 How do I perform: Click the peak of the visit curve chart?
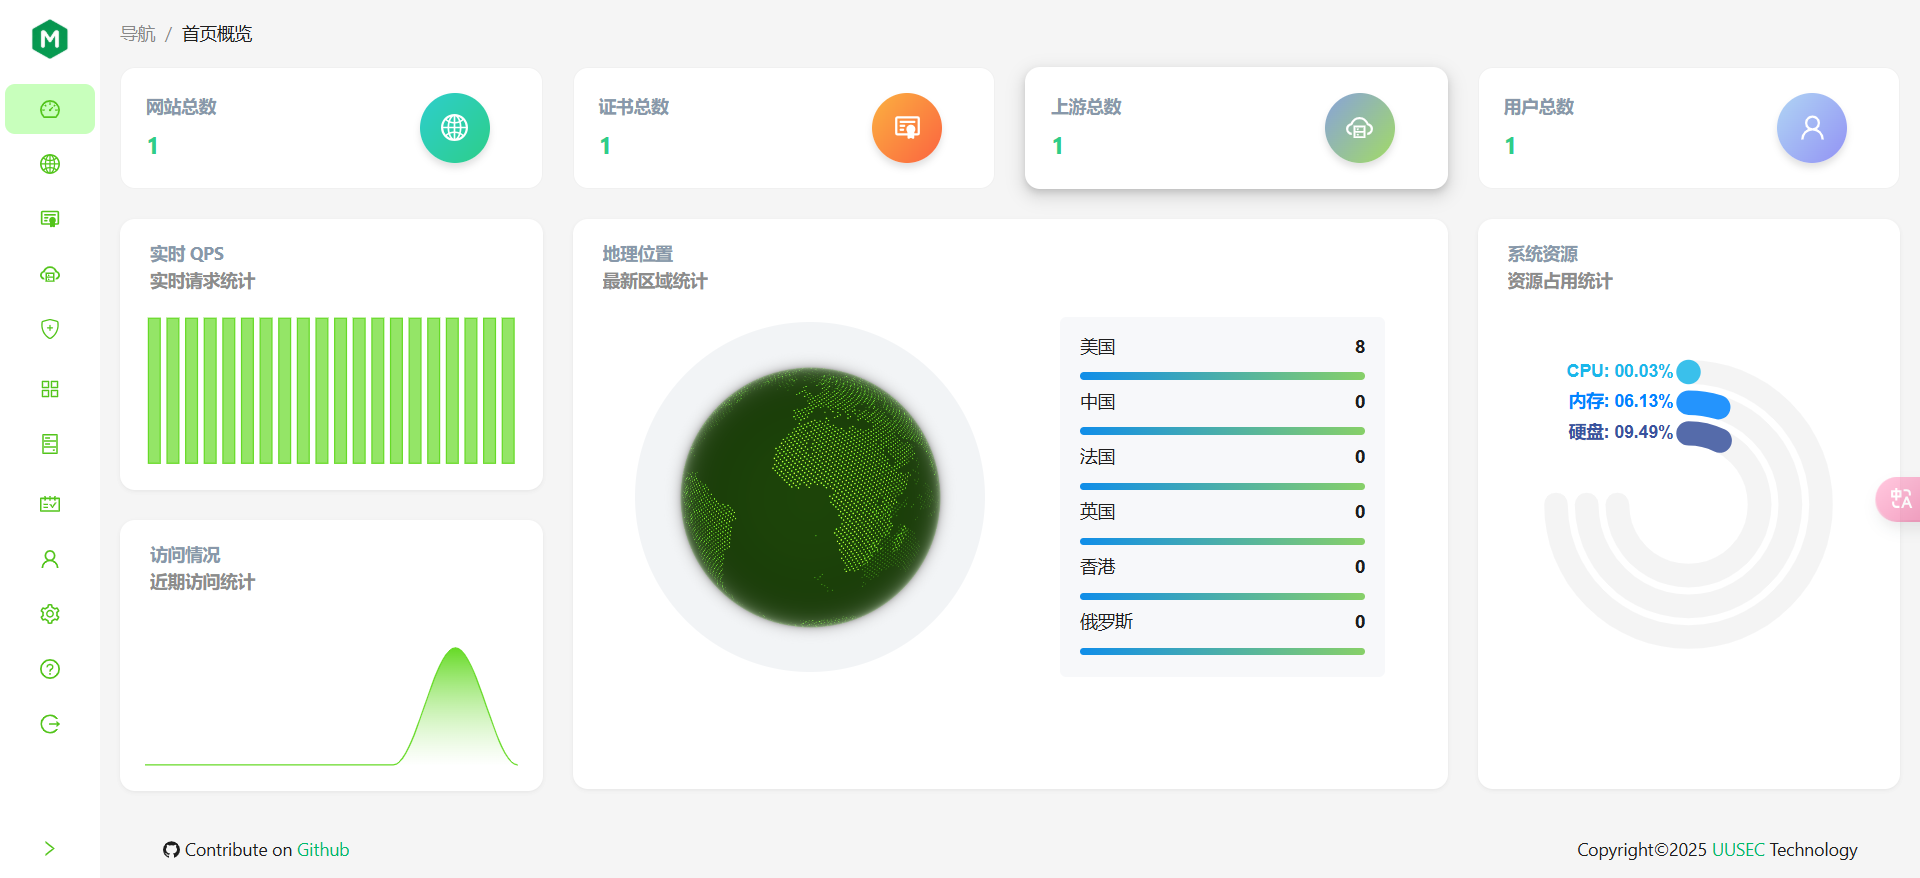tap(456, 650)
